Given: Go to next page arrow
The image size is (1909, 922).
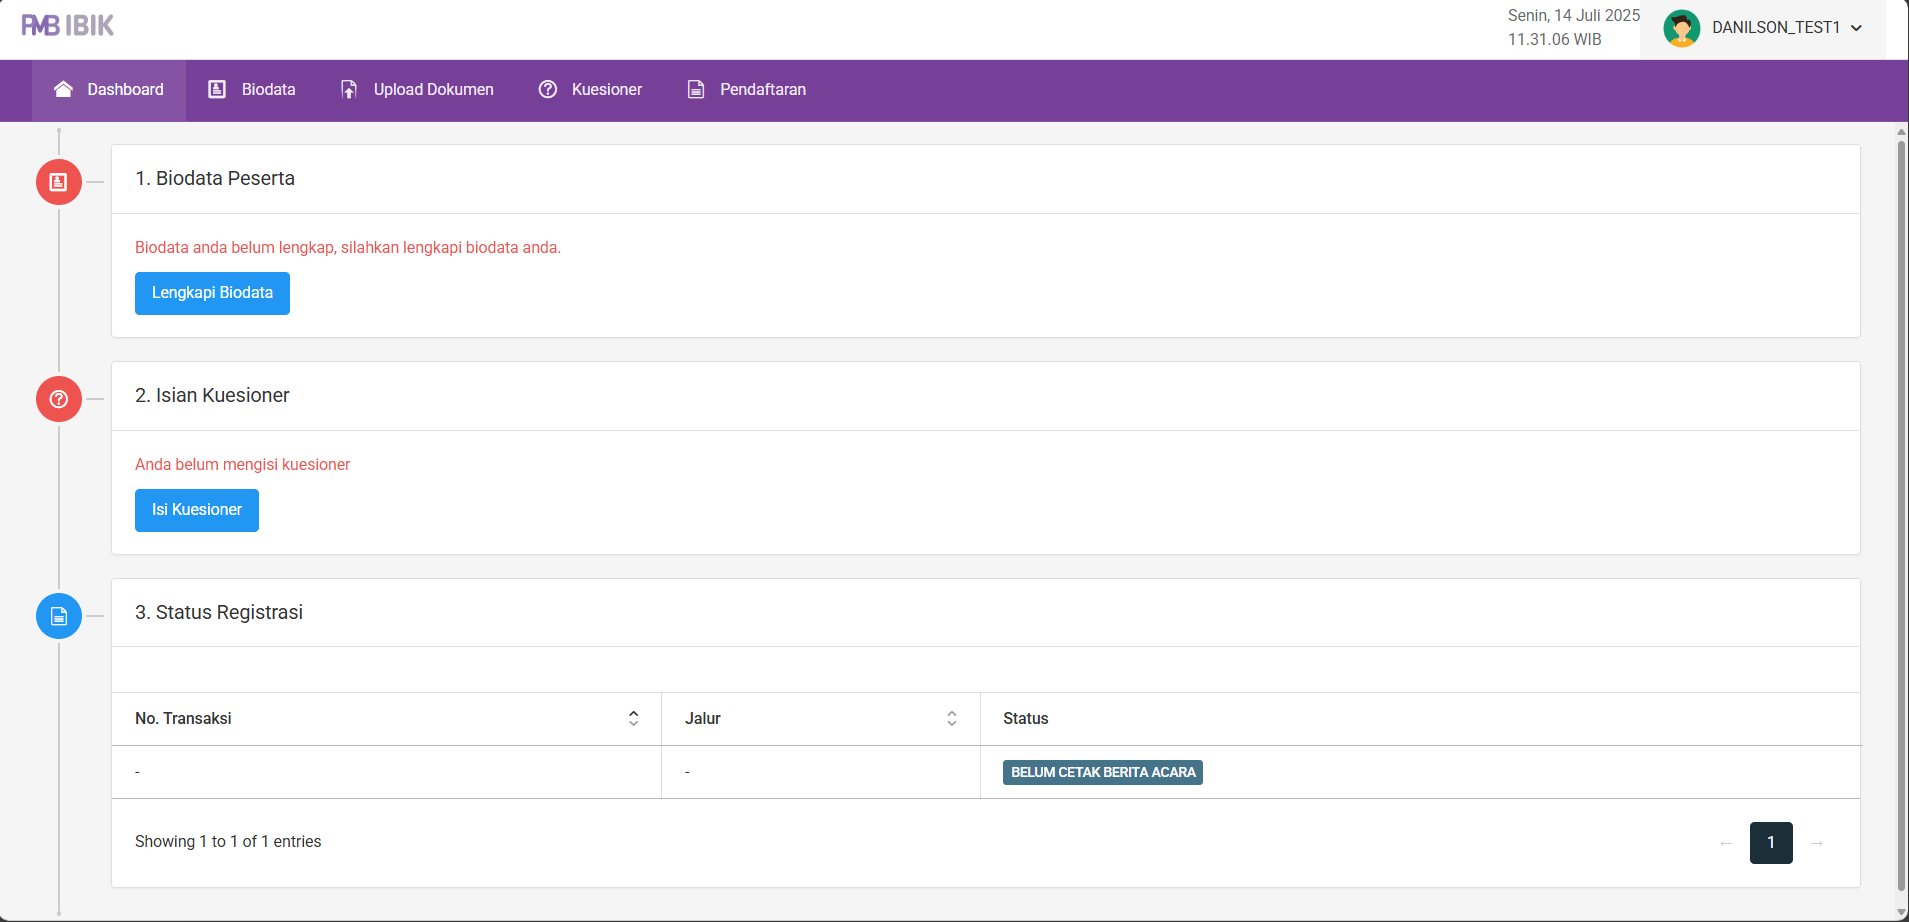Looking at the screenshot, I should click(1817, 842).
